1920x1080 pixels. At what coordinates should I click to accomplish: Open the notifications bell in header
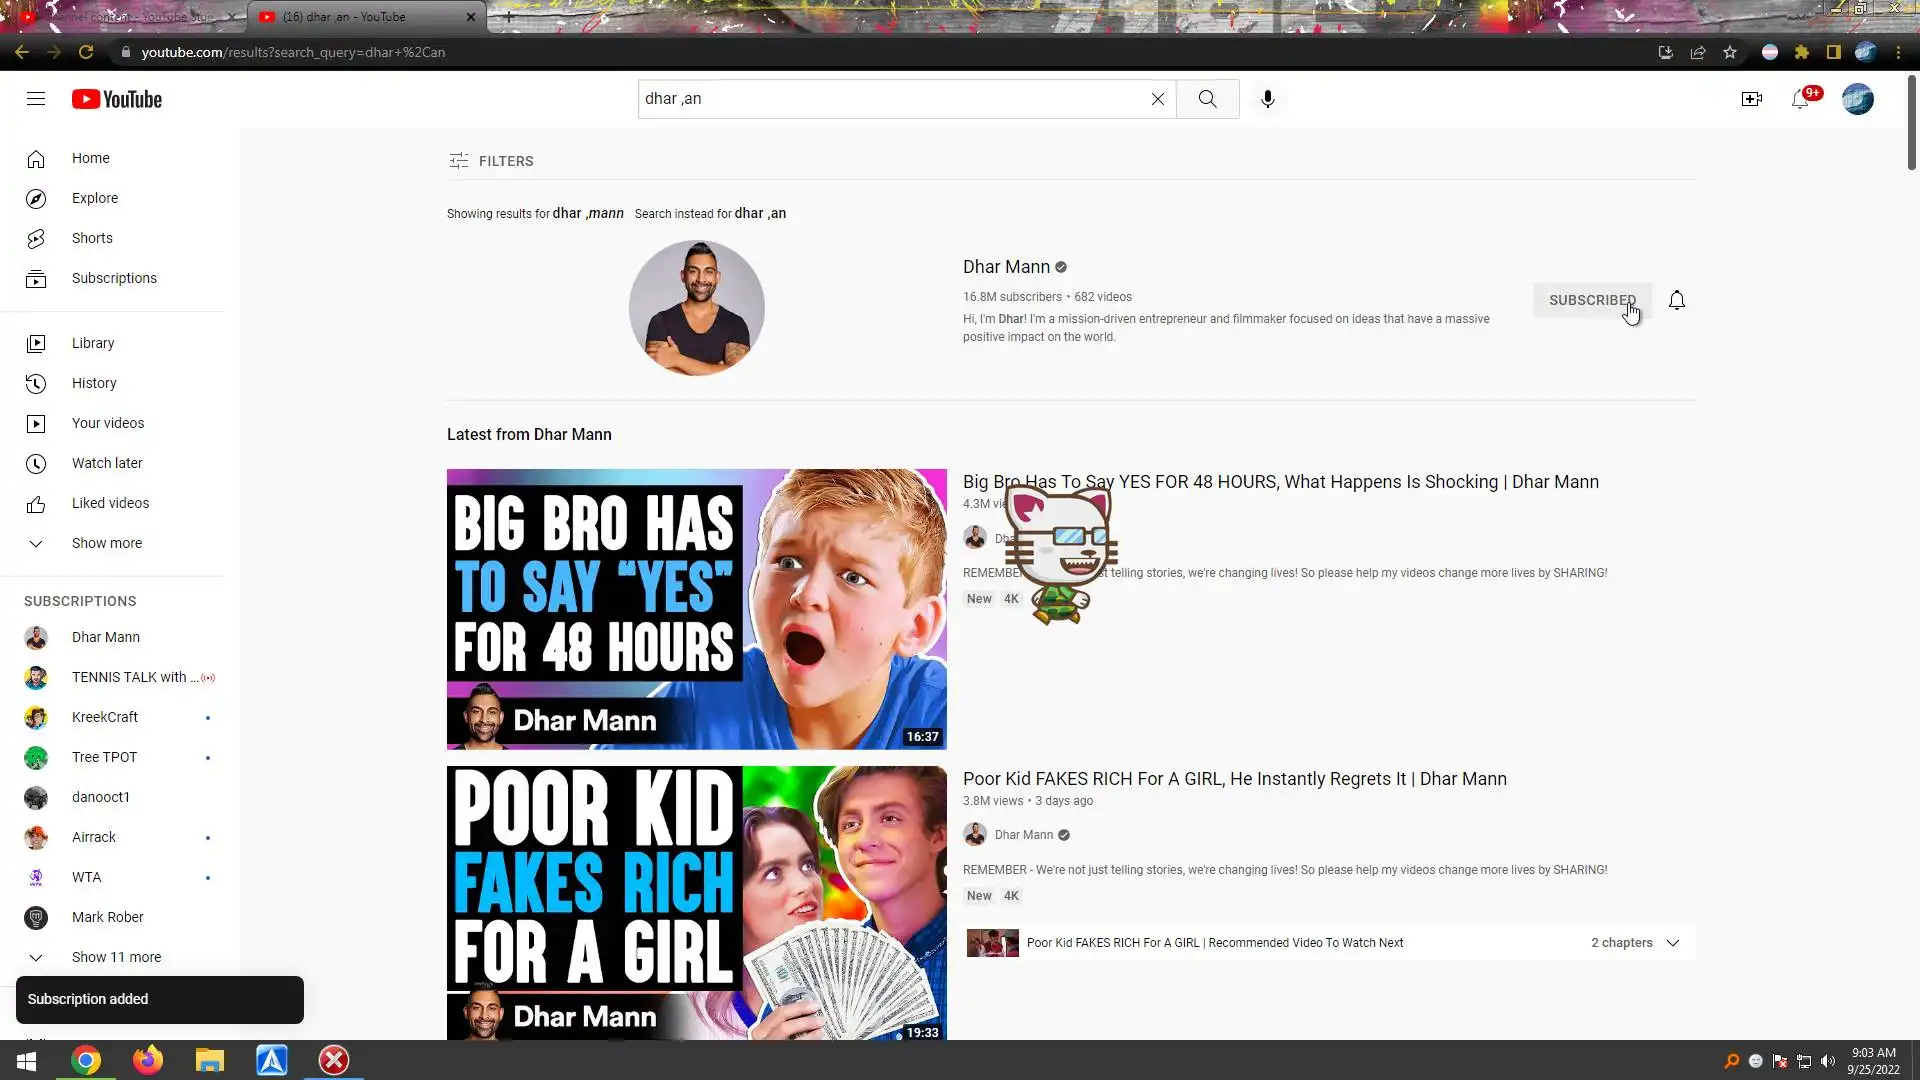pos(1800,99)
